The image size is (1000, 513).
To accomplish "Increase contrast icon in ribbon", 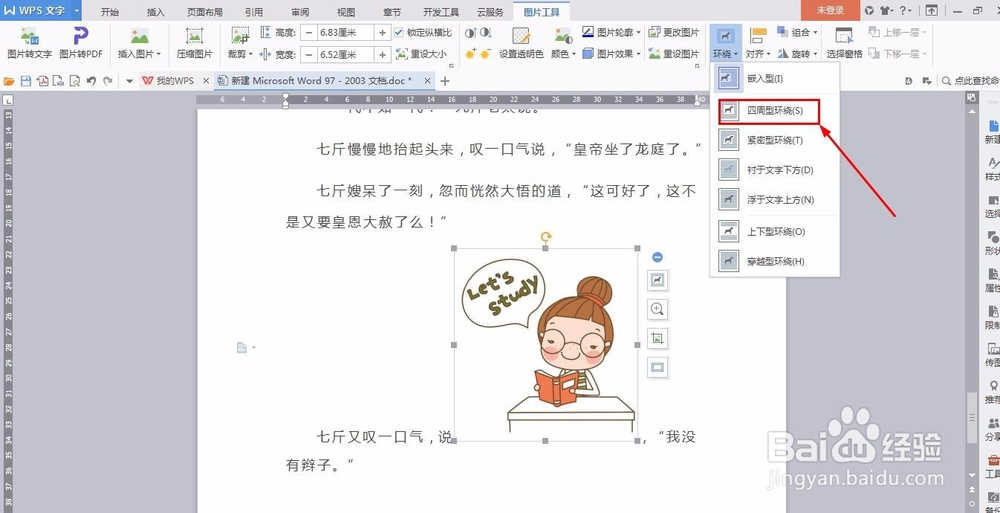I will point(471,33).
